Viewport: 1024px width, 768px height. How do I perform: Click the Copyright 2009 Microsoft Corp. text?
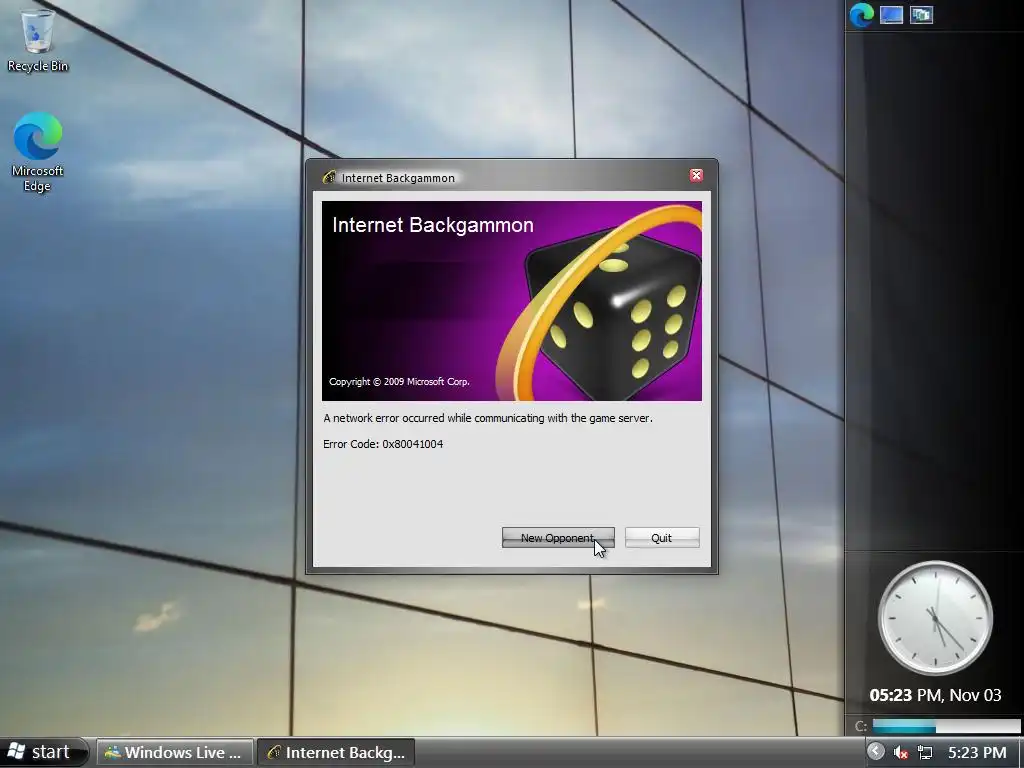click(x=399, y=381)
